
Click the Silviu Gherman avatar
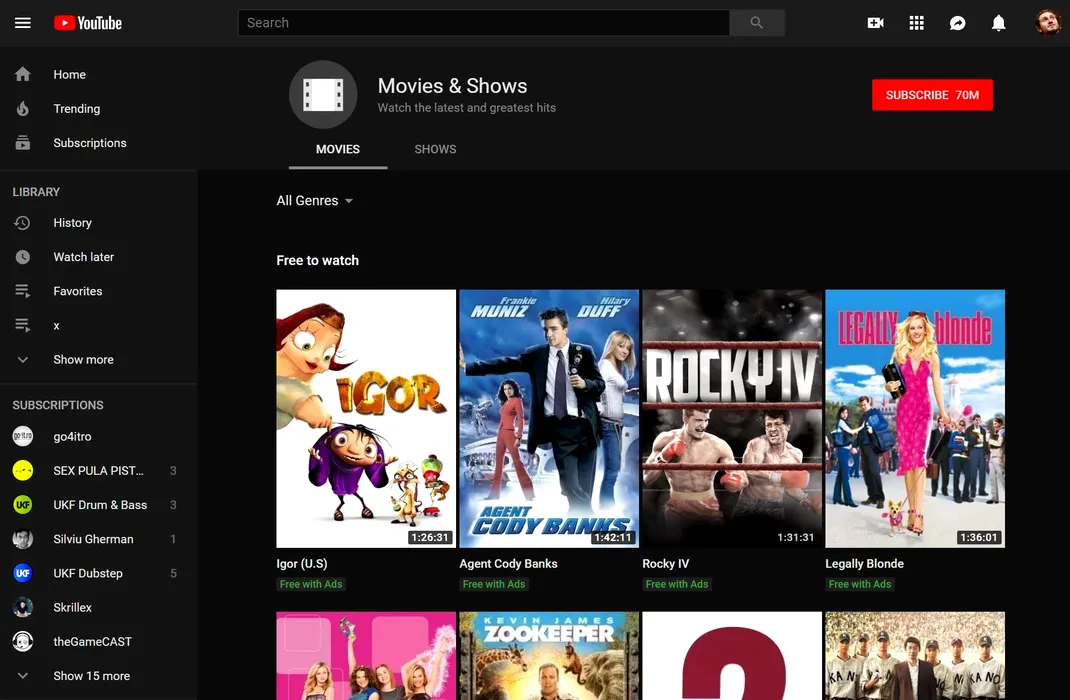(x=23, y=538)
